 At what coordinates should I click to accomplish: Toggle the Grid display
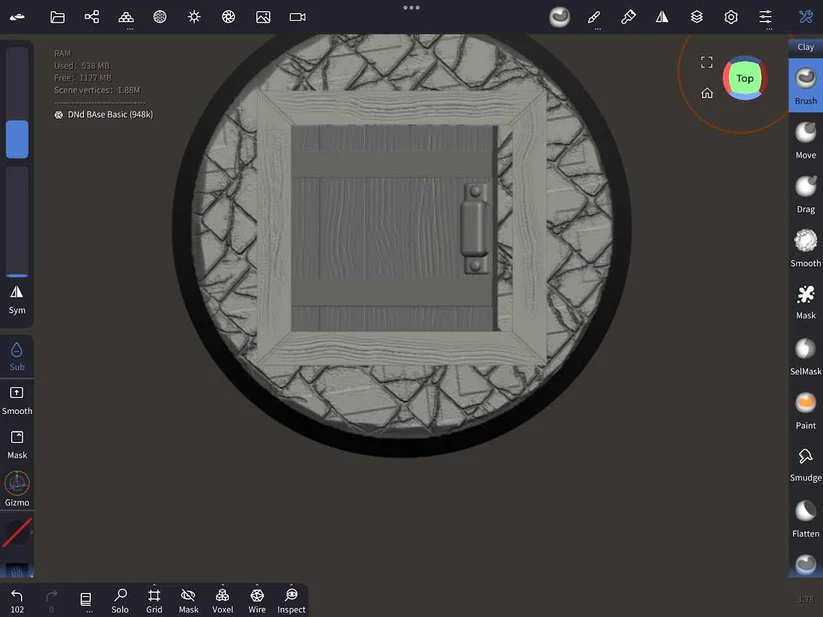click(154, 600)
